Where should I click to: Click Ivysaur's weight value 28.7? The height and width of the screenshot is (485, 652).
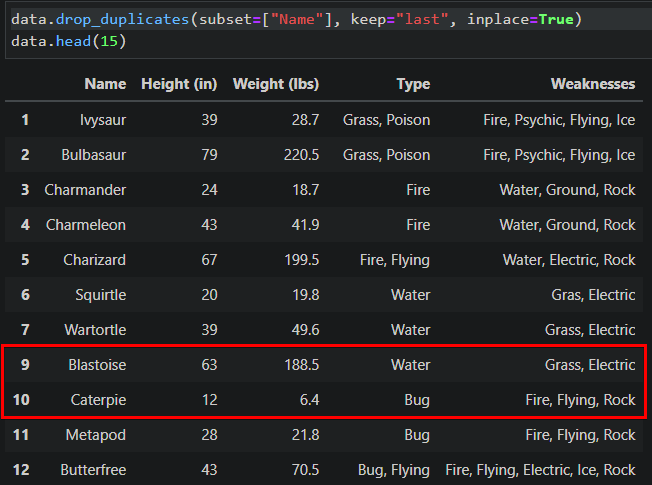(x=305, y=120)
